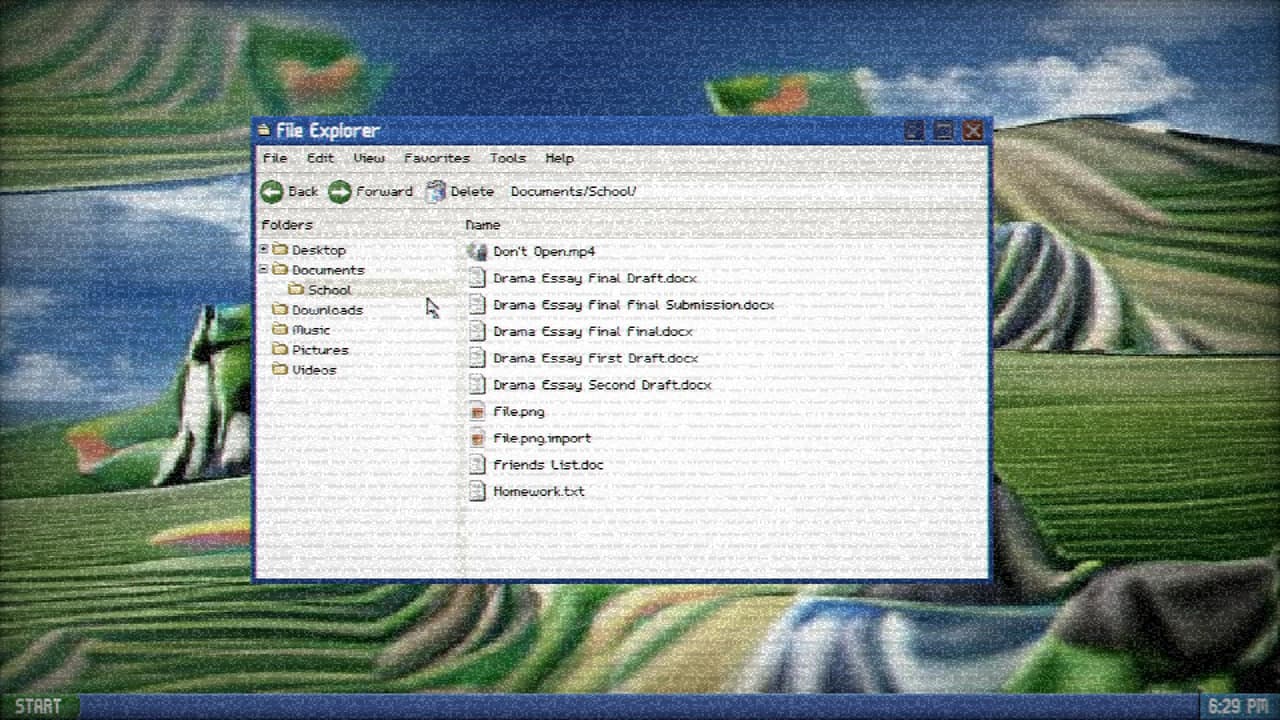Viewport: 1280px width, 720px height.
Task: Click the Pictures folder icon
Action: pos(280,350)
